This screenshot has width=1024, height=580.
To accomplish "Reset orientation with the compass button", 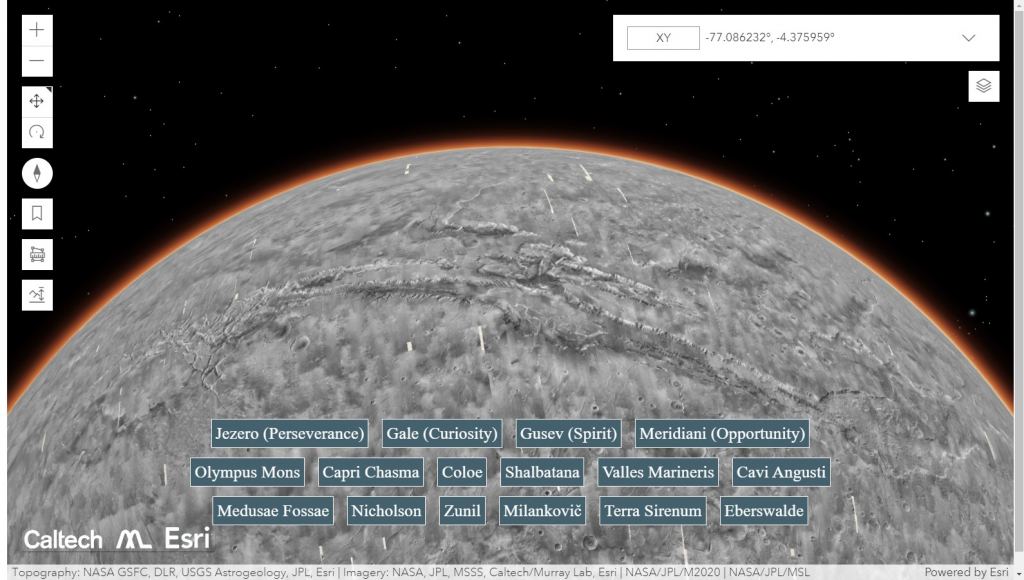I will coord(37,174).
